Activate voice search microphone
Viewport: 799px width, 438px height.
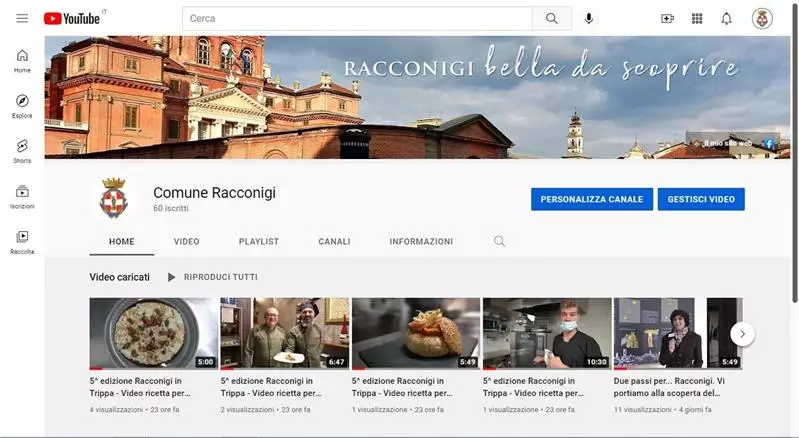click(589, 18)
